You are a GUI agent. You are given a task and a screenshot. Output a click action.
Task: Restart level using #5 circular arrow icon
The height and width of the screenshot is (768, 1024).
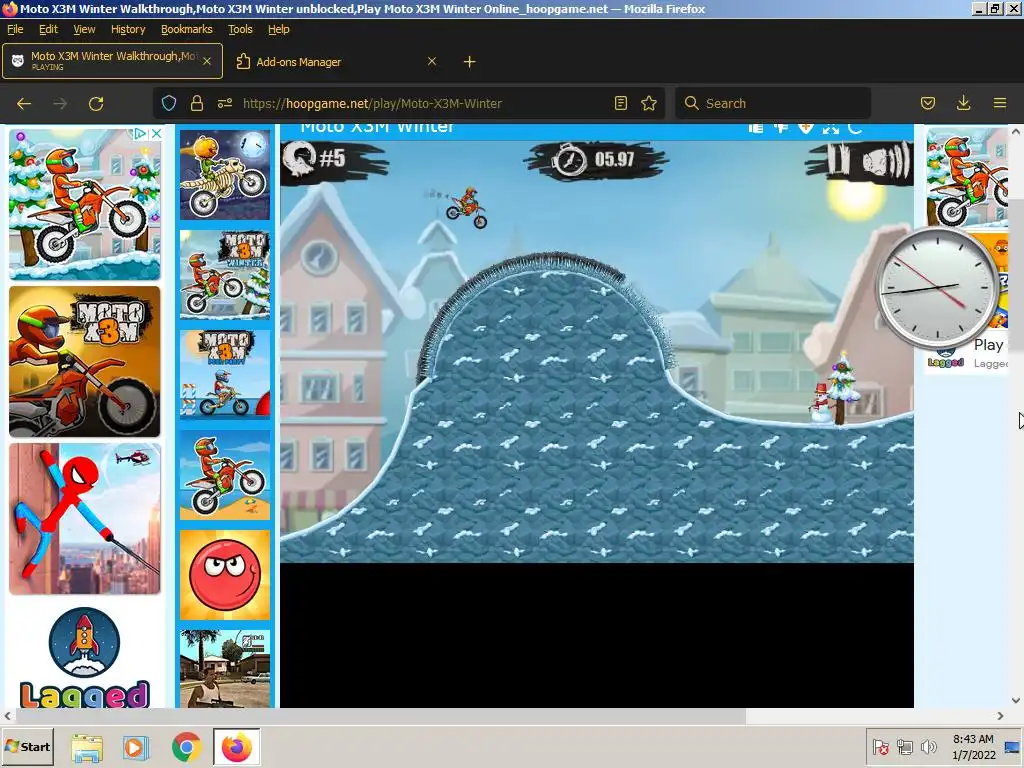300,159
